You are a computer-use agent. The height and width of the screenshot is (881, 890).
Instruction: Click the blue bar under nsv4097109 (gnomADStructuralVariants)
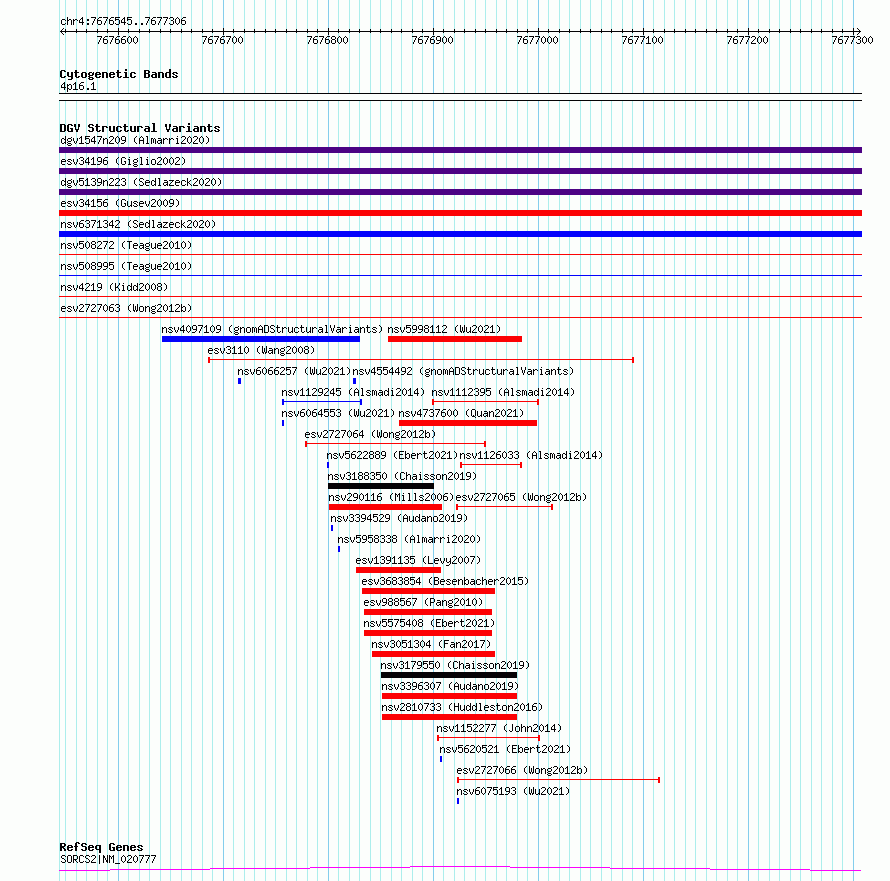(x=261, y=339)
